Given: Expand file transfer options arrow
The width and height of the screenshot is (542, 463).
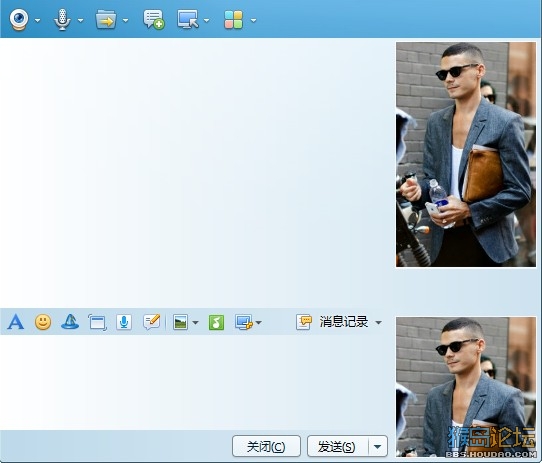Looking at the screenshot, I should click(x=125, y=20).
